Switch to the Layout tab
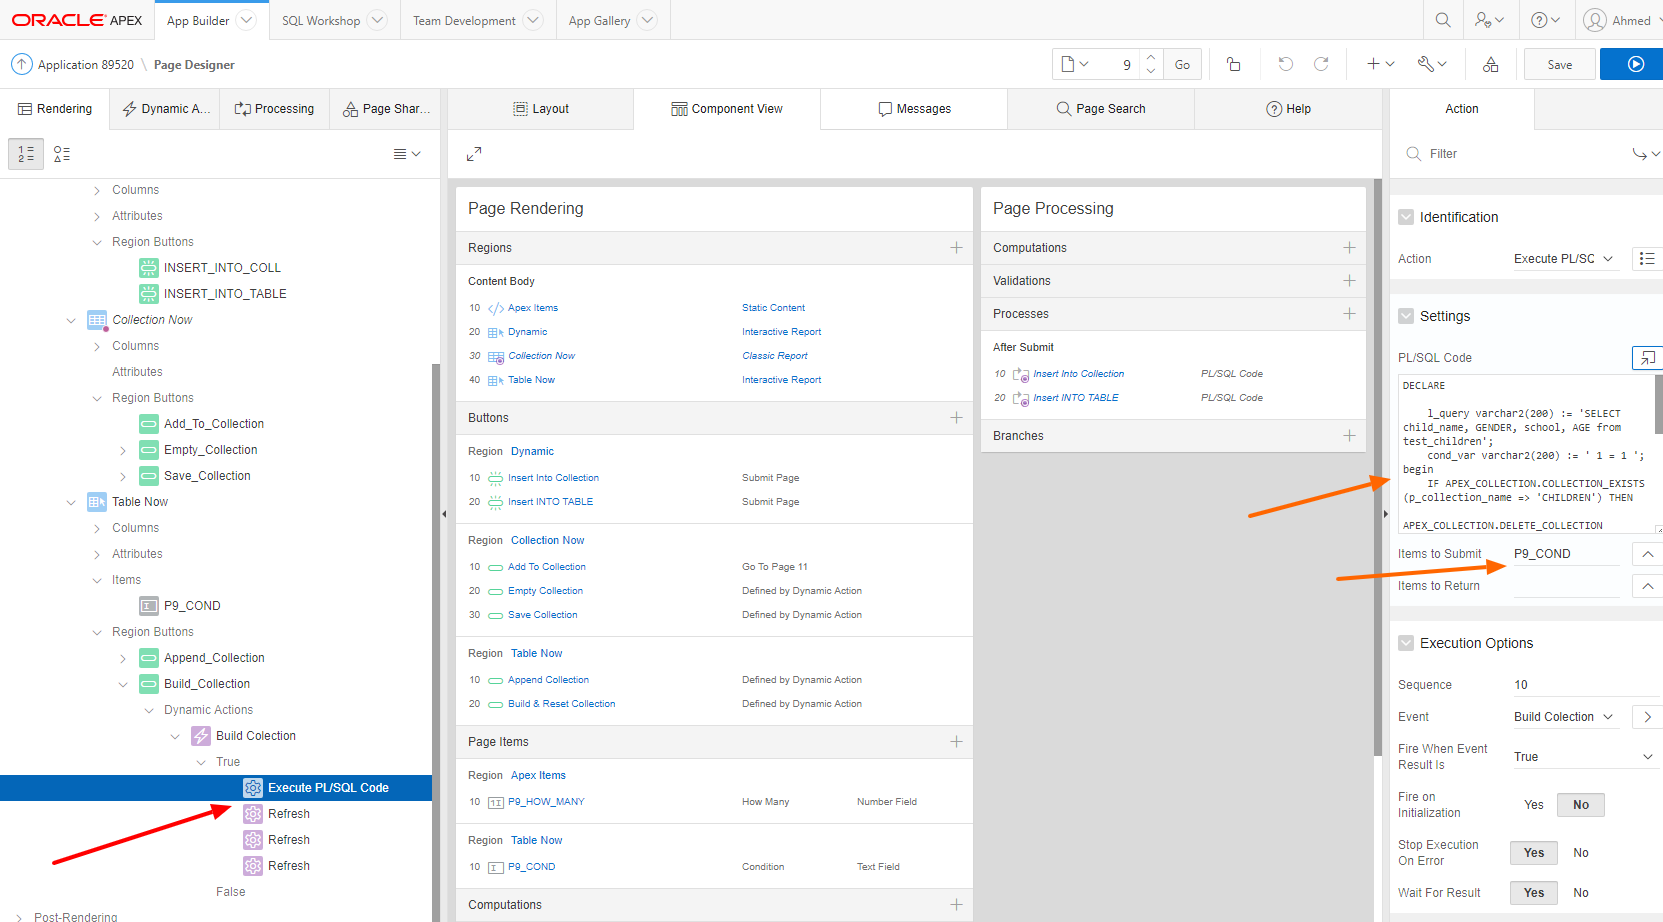This screenshot has height=922, width=1663. [x=541, y=109]
